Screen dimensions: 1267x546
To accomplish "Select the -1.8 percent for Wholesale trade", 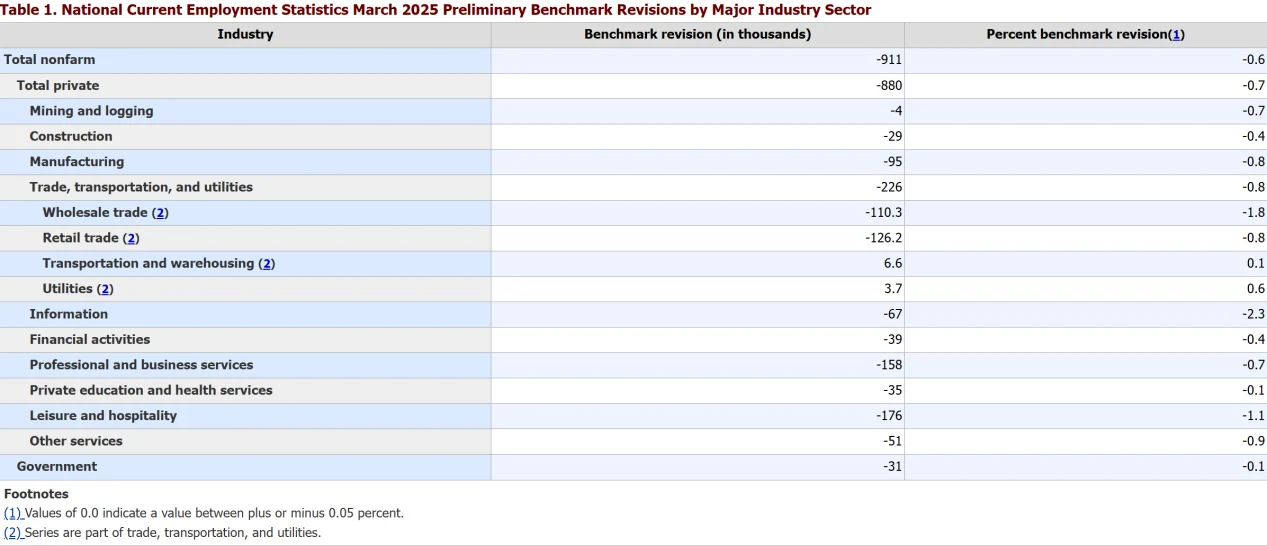I will point(1253,213).
